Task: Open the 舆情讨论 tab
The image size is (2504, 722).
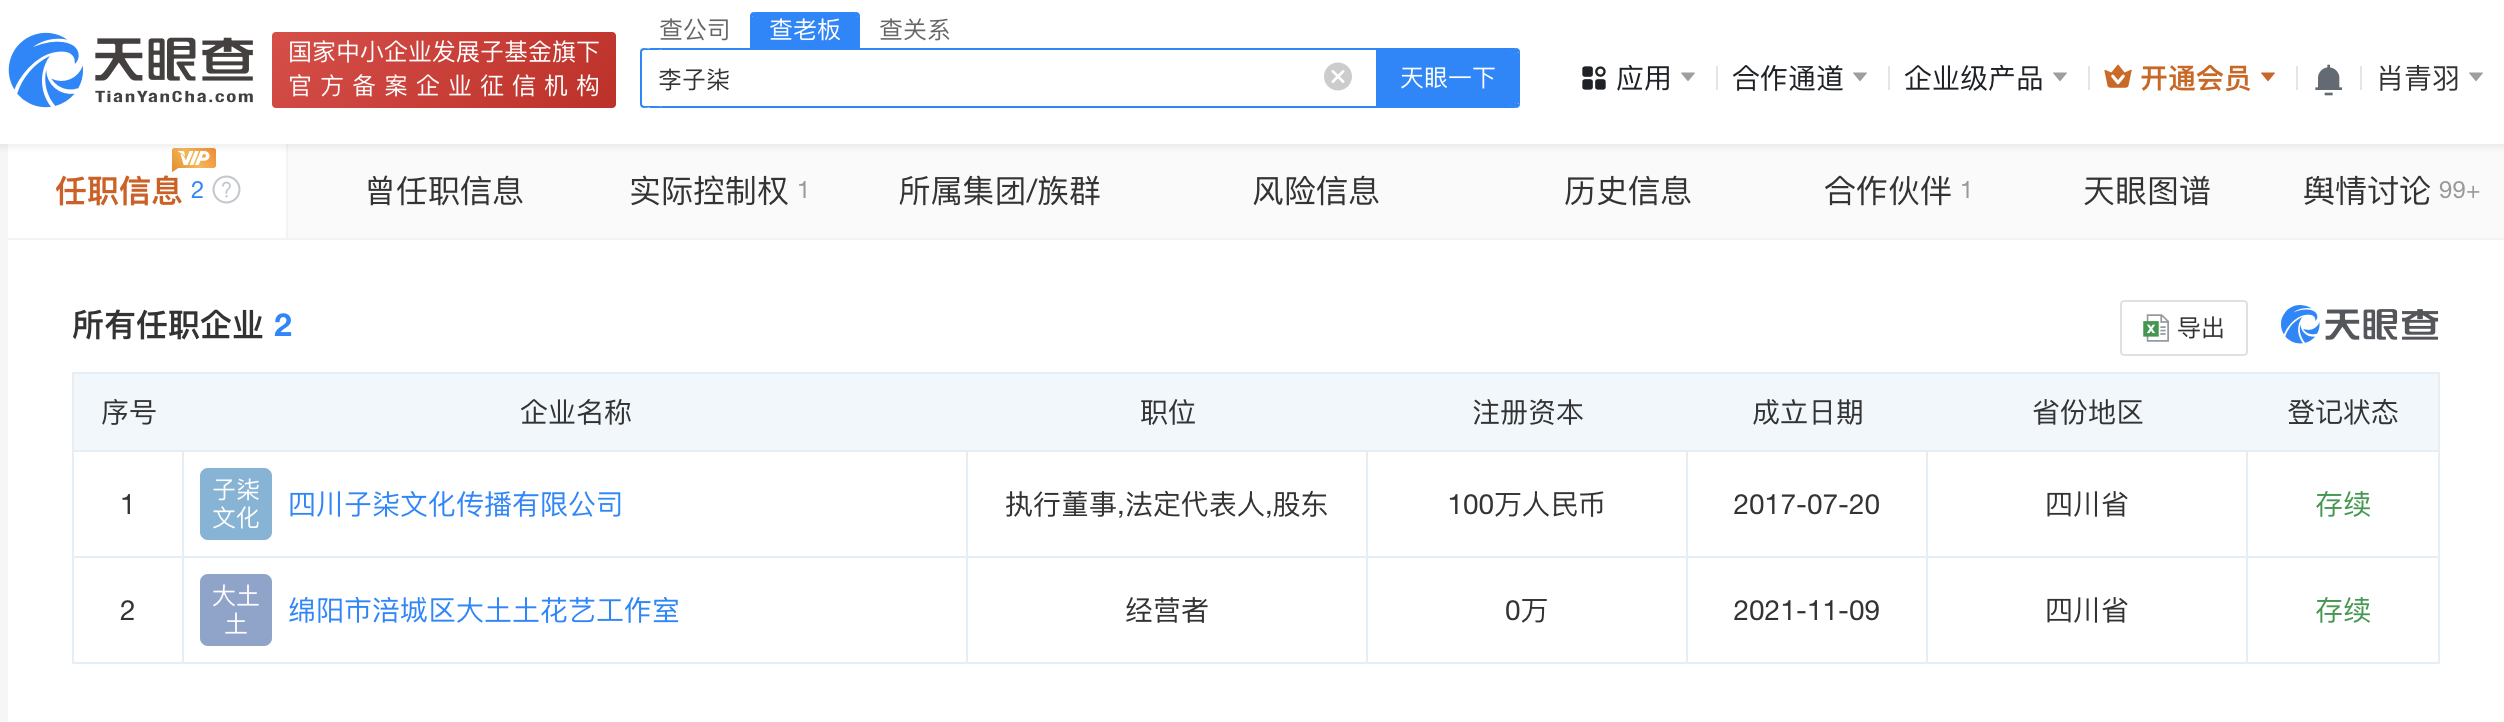Action: pos(2390,191)
